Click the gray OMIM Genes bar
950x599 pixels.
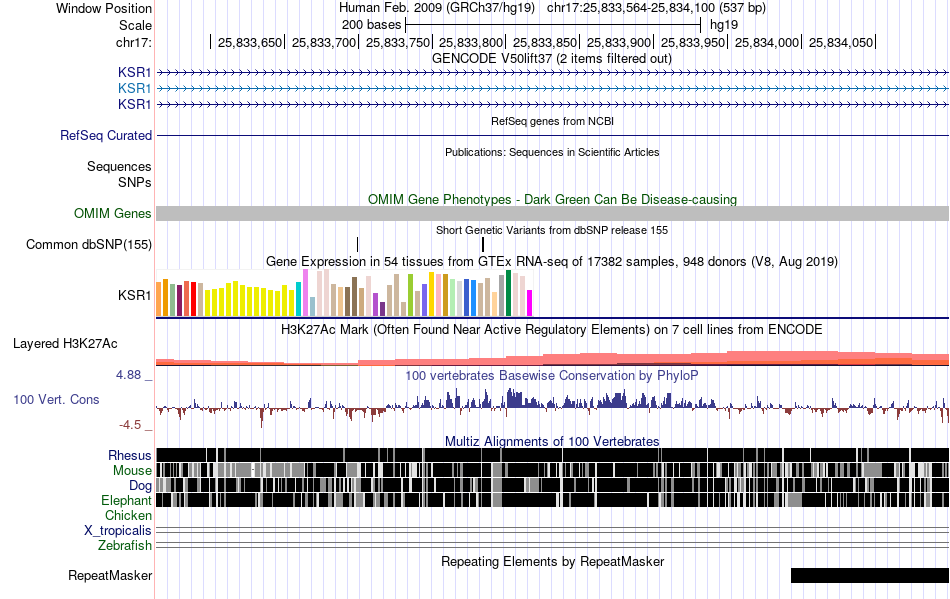(553, 213)
